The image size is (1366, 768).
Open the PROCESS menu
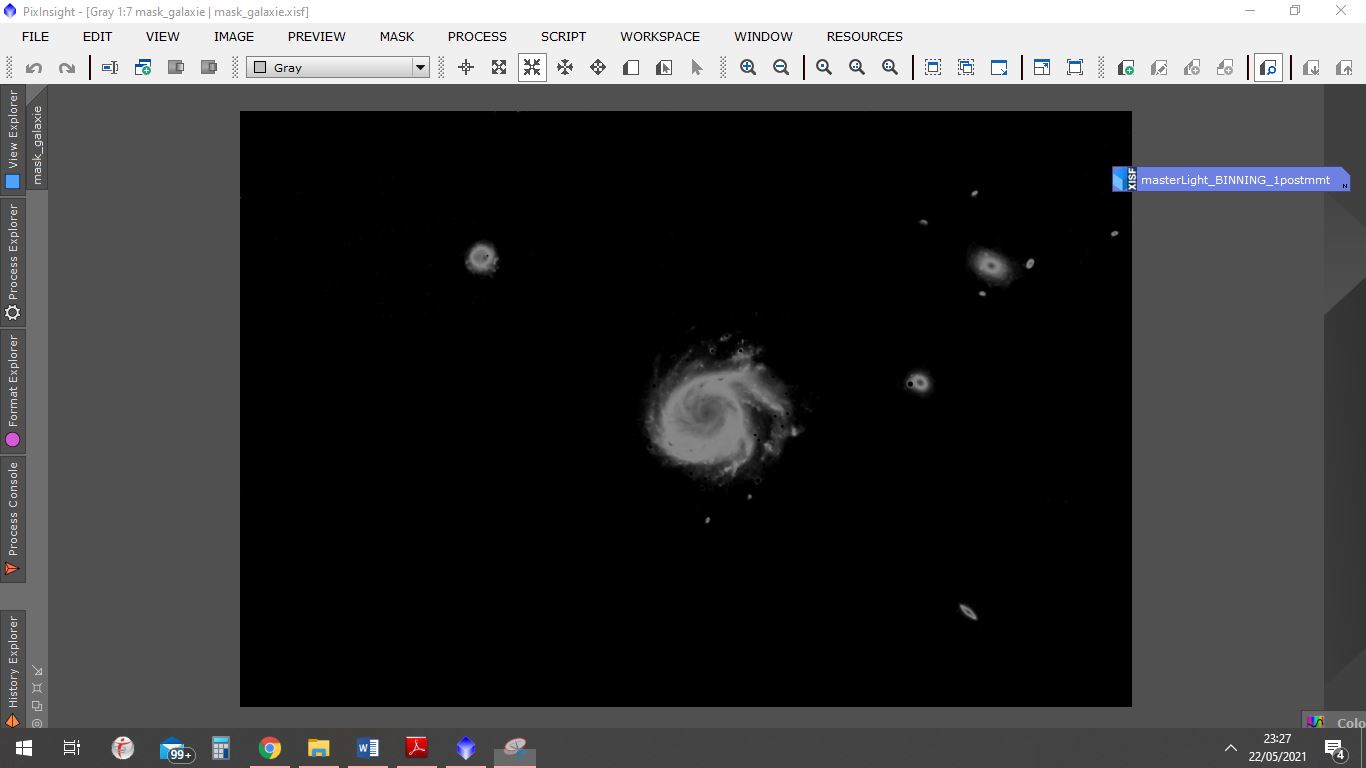pos(477,36)
